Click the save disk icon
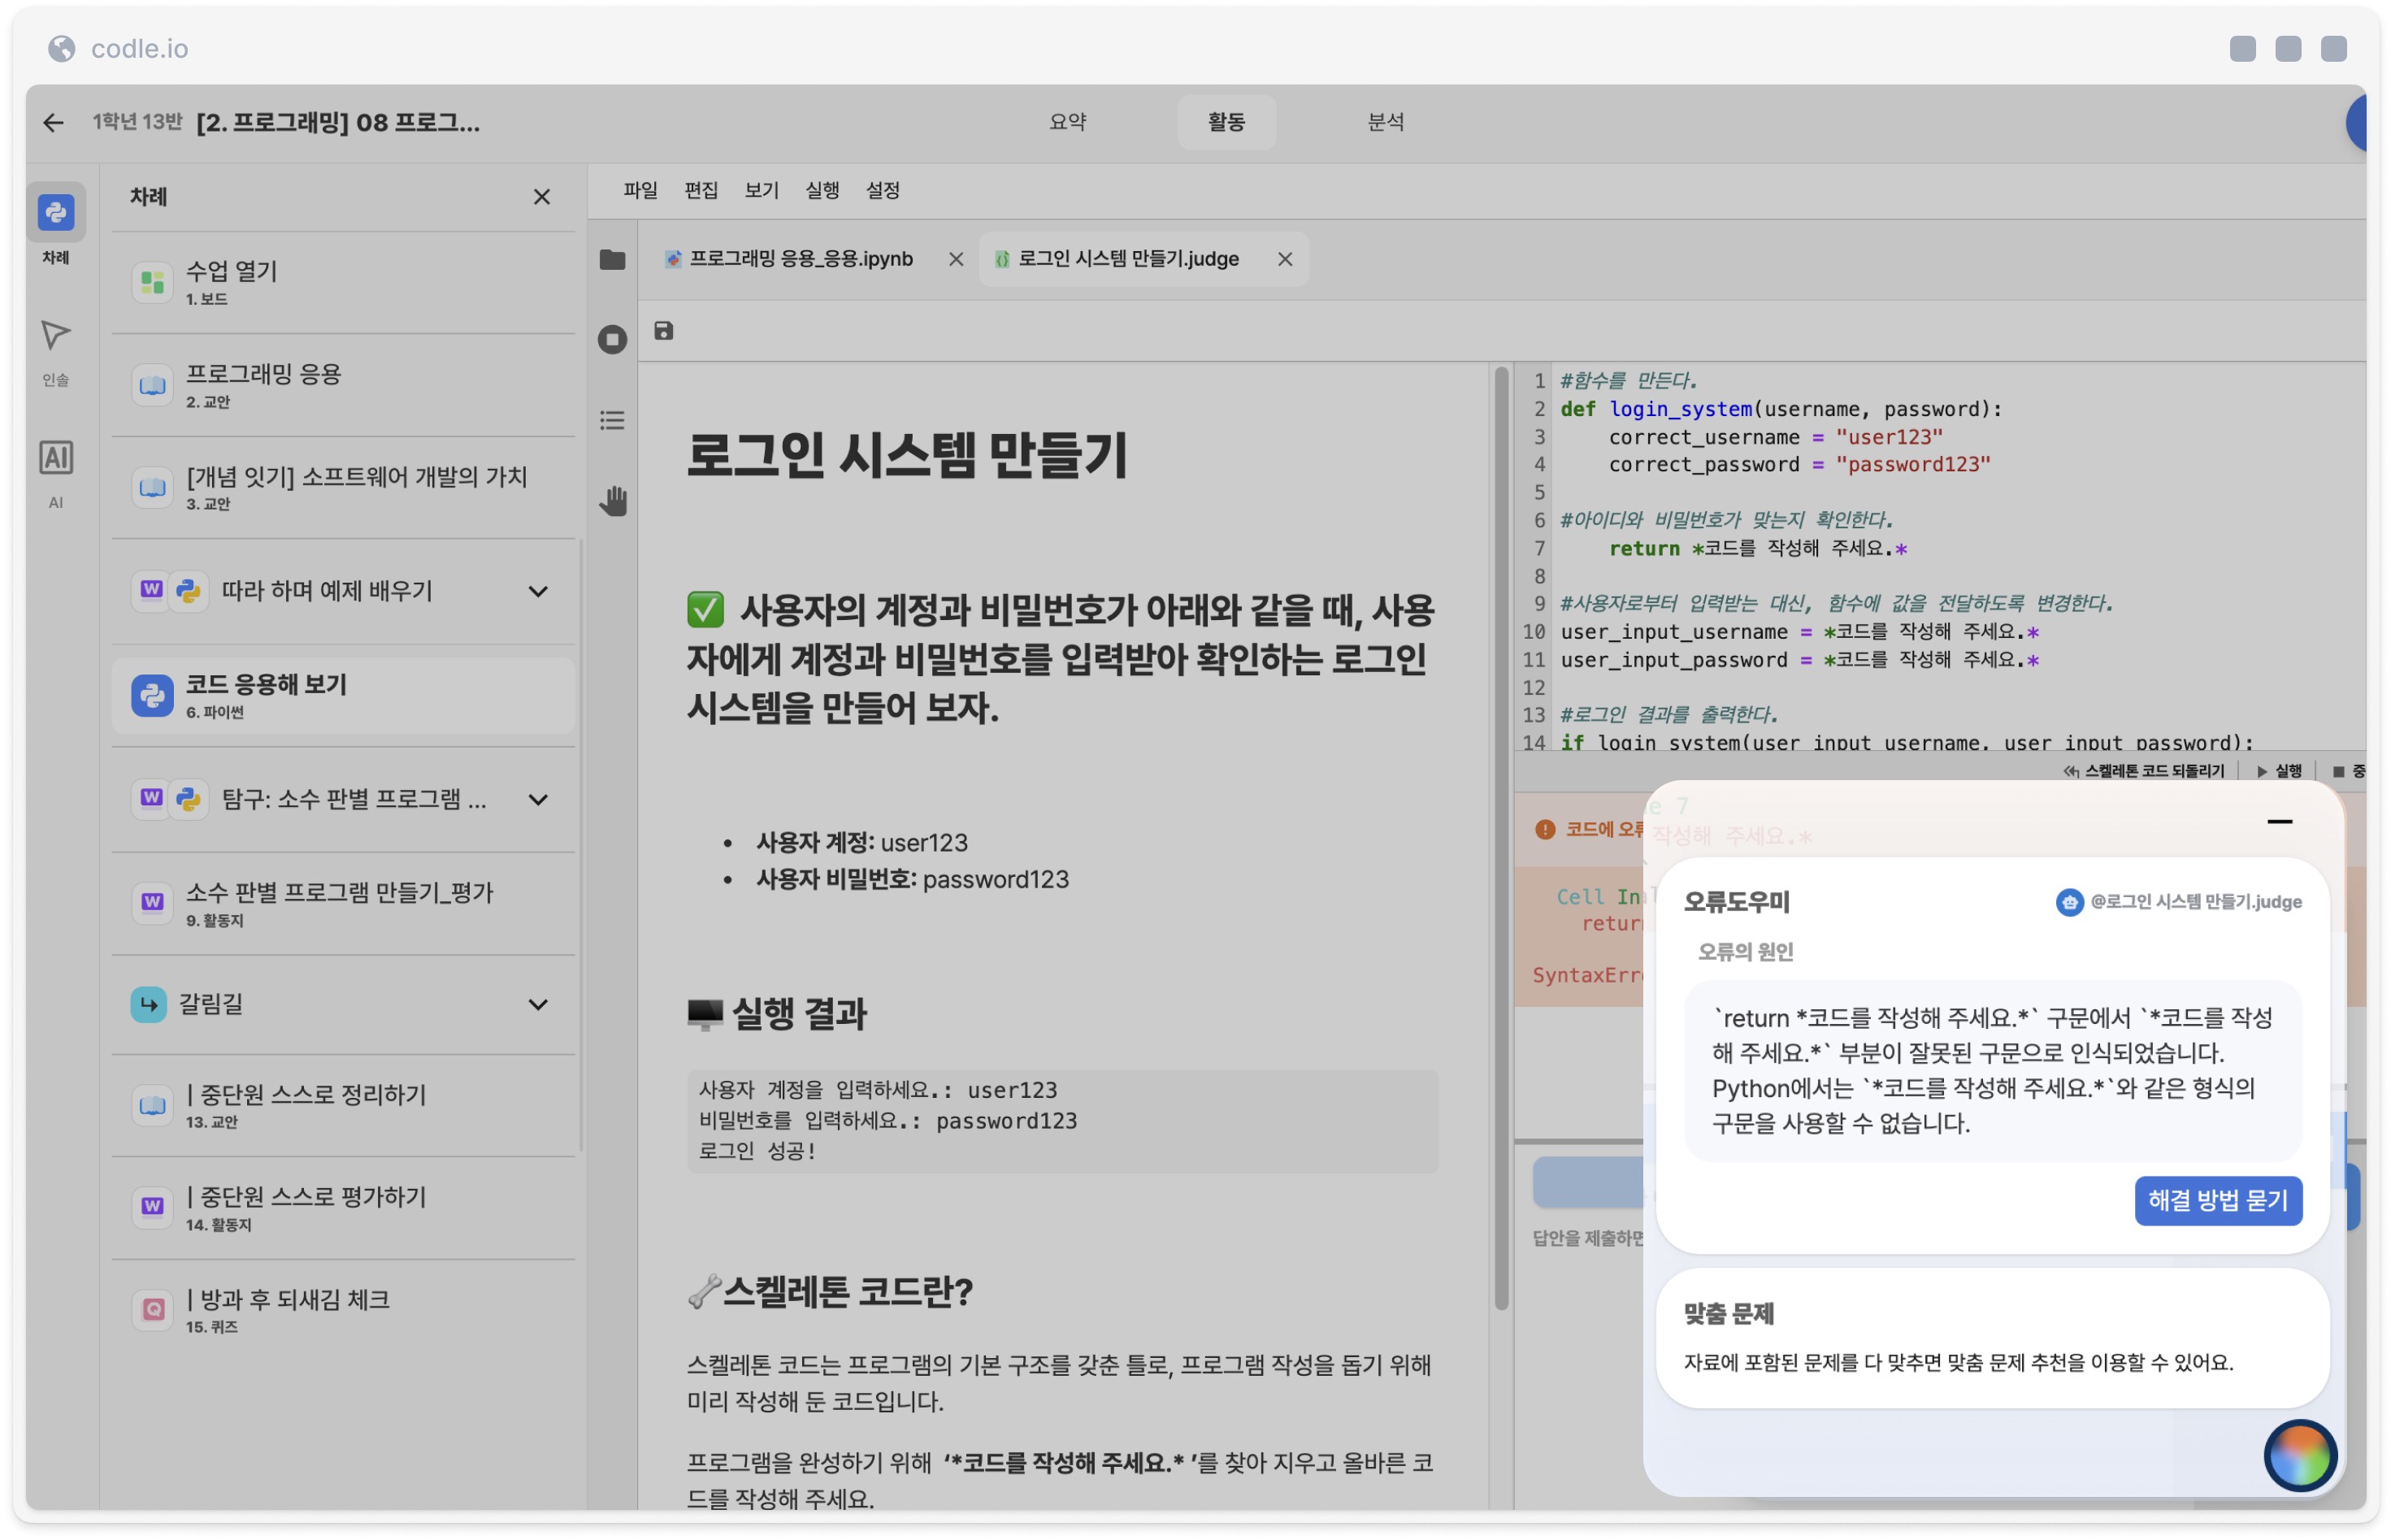2391x1540 pixels. point(664,331)
